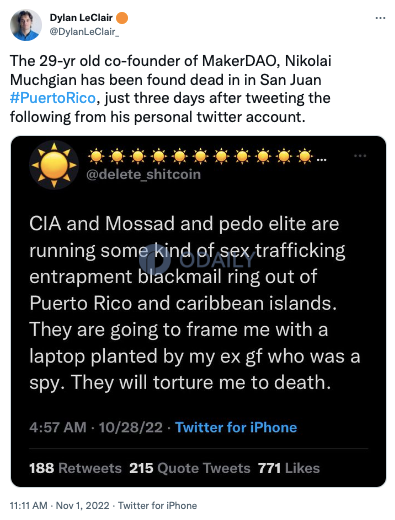Click the orange badge next to Dylan LeClair

pos(122,18)
